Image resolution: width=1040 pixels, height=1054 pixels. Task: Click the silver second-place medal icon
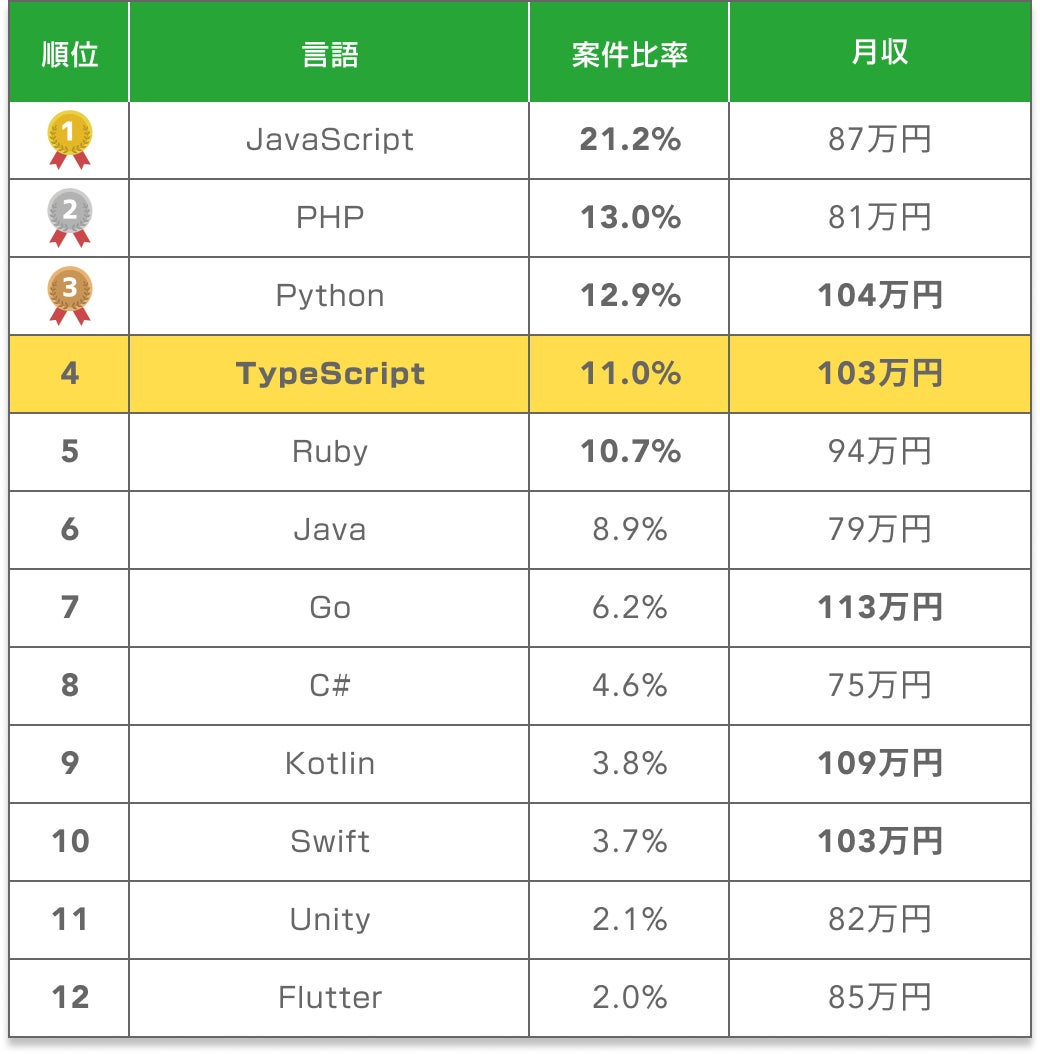pyautogui.click(x=70, y=217)
